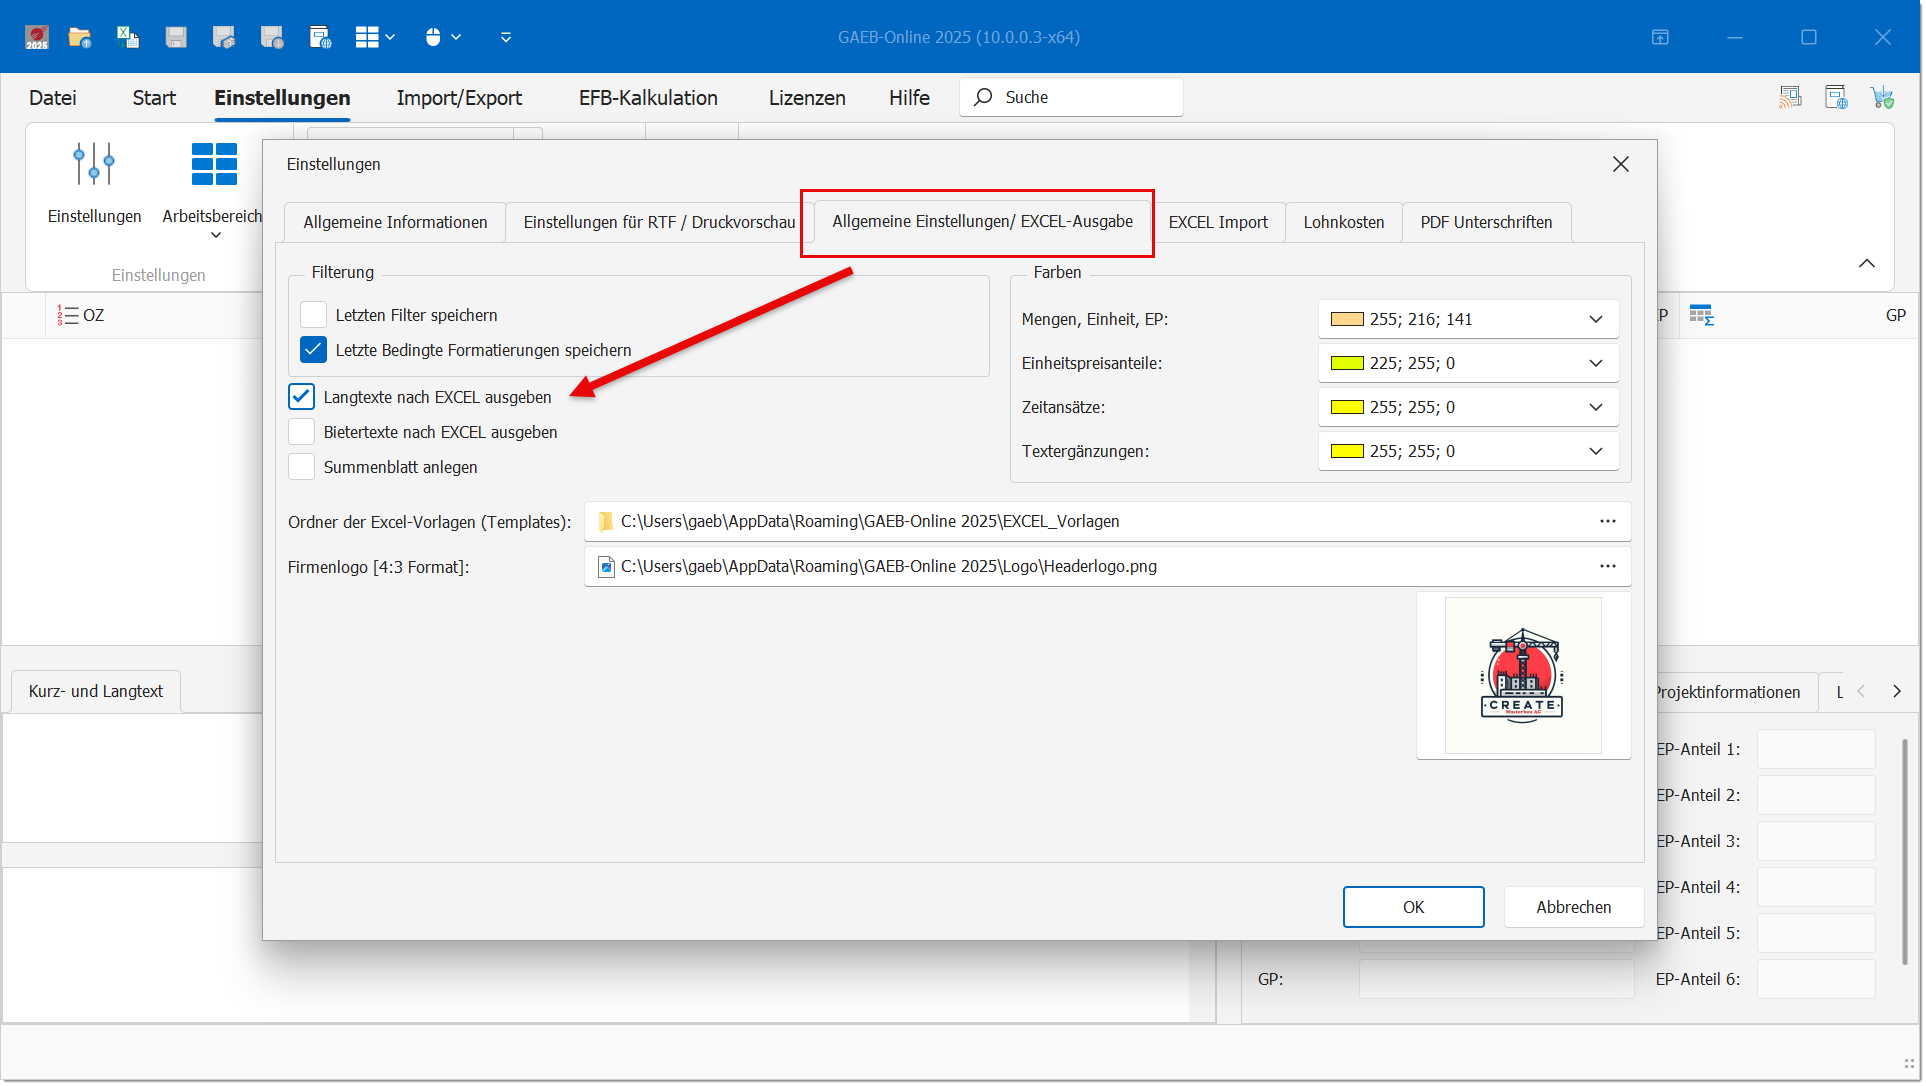1926x1086 pixels.
Task: Browse for the Firmenlogo file with ellipsis
Action: [1607, 566]
